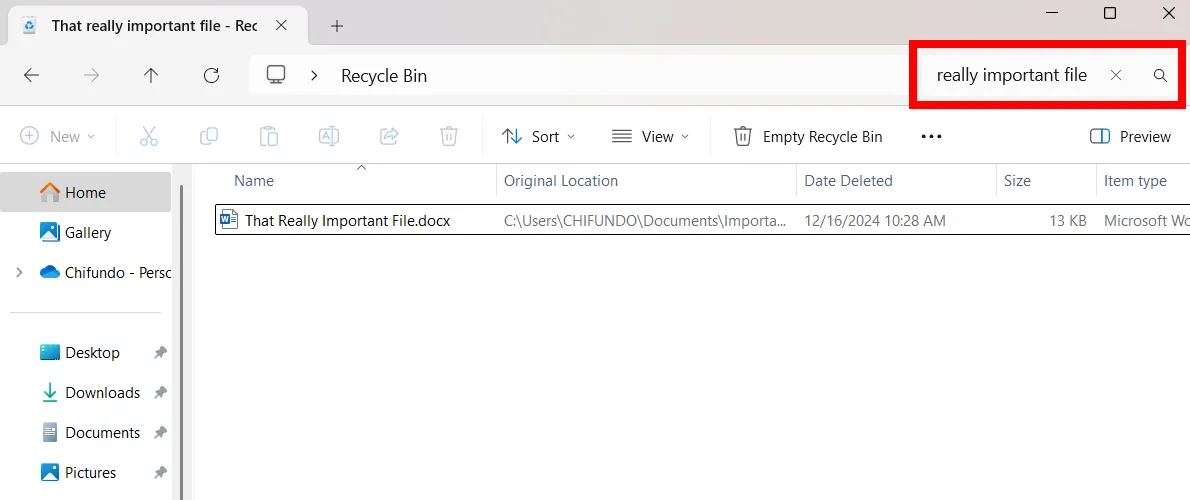
Task: Go back using the back arrow
Action: coord(31,75)
